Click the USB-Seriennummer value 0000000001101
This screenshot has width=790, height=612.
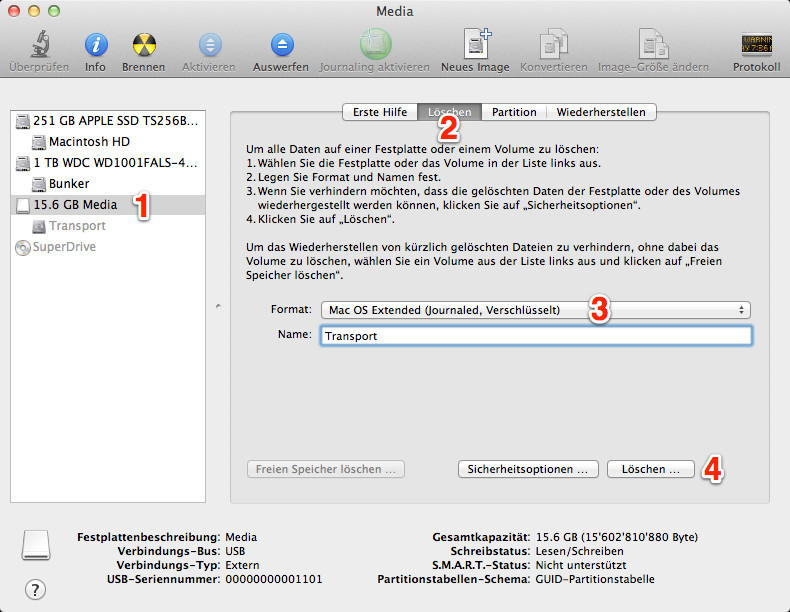[x=274, y=579]
